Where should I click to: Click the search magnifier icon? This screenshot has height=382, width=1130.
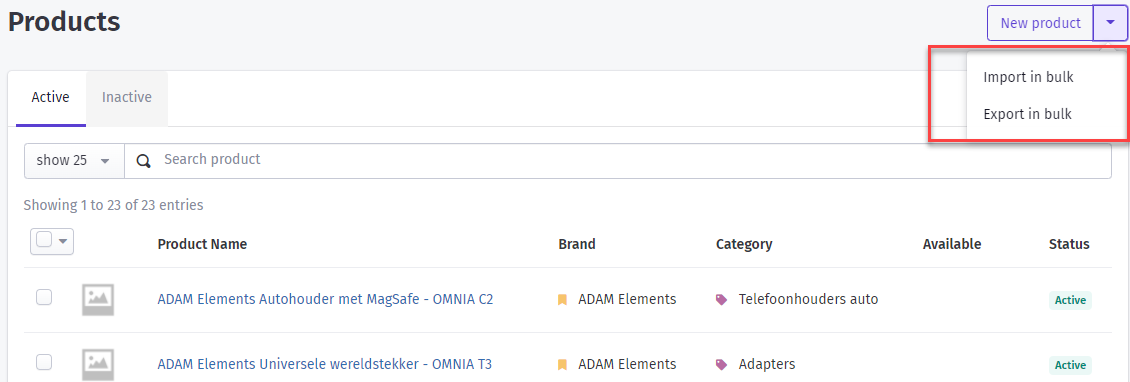tap(144, 161)
